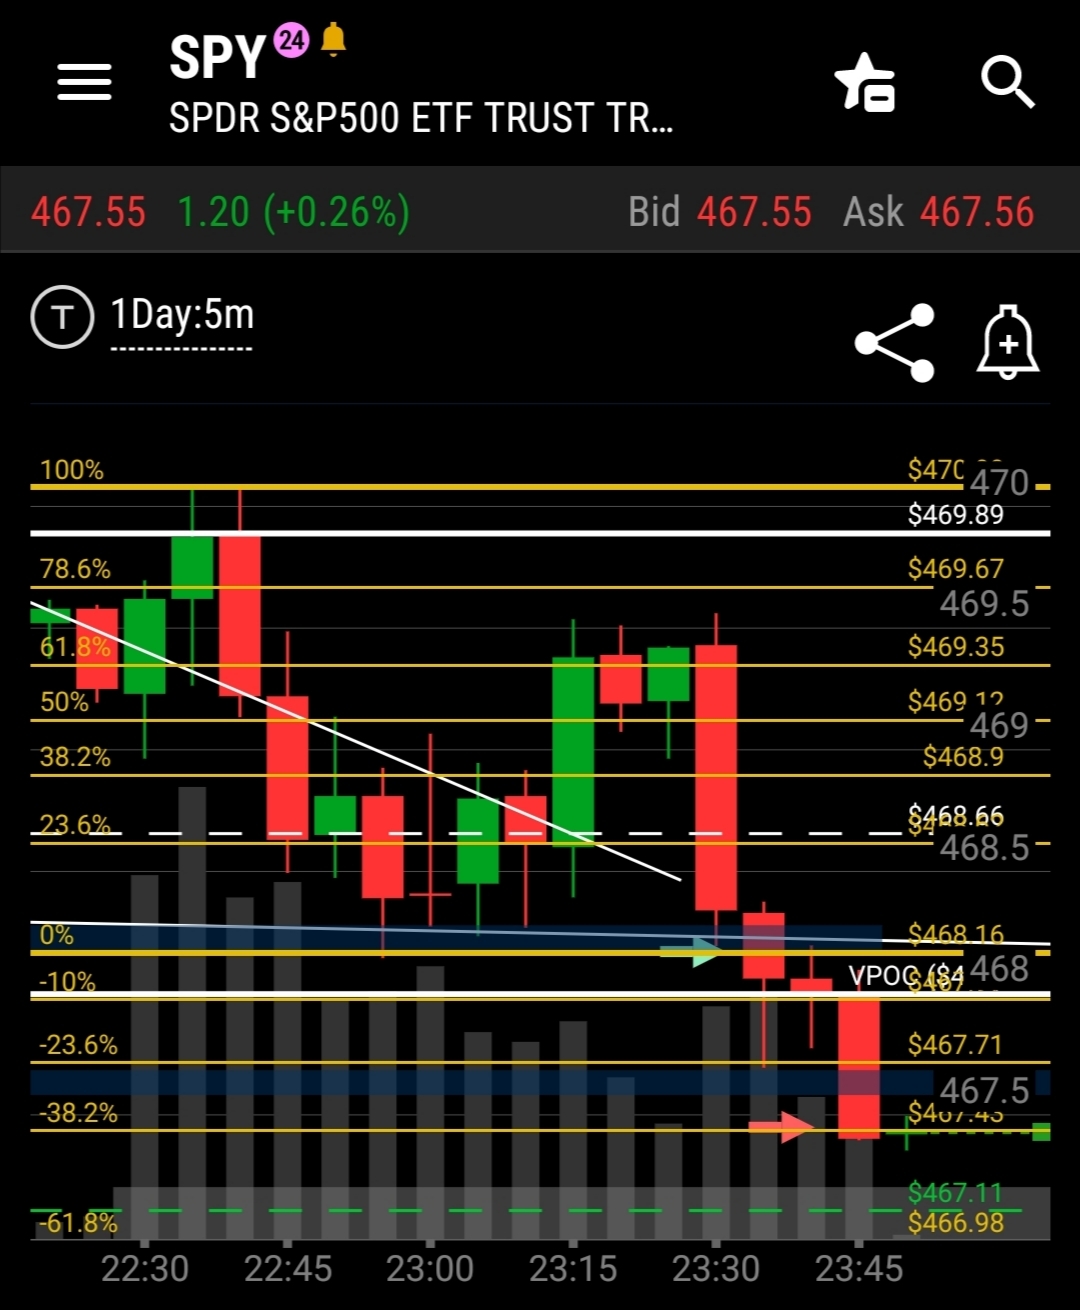The image size is (1080, 1310).
Task: Tap the 469.5 price axis tick
Action: pos(984,604)
